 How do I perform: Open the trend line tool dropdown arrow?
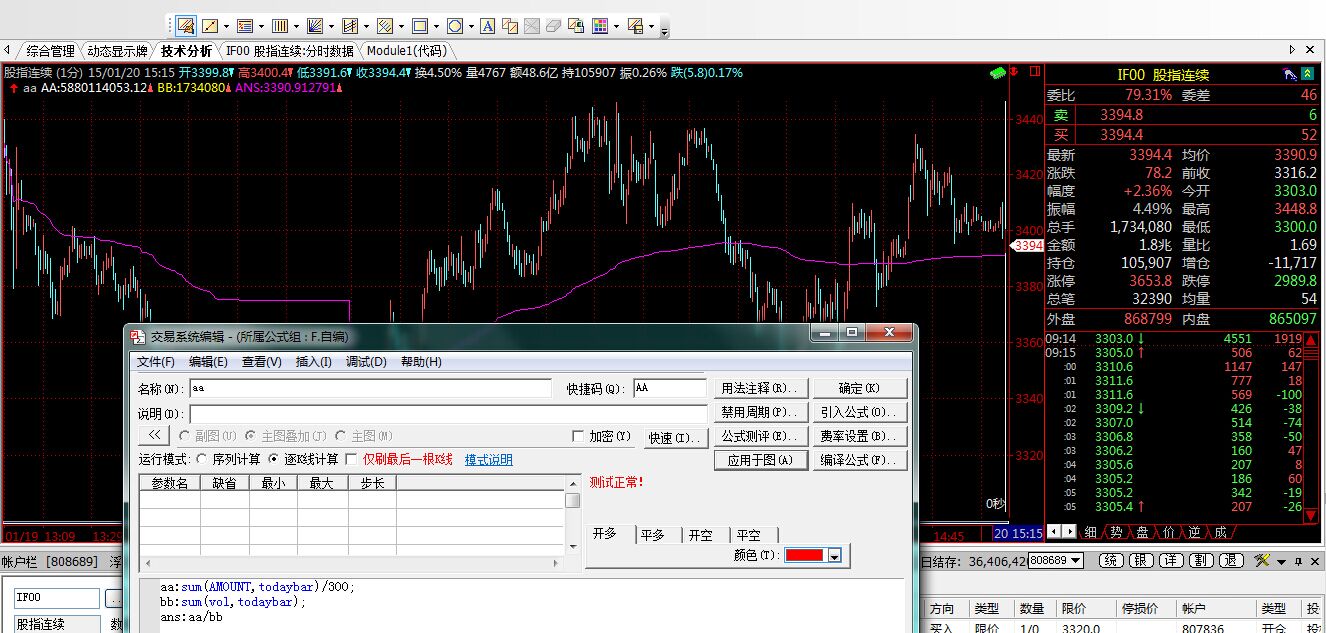coord(226,26)
